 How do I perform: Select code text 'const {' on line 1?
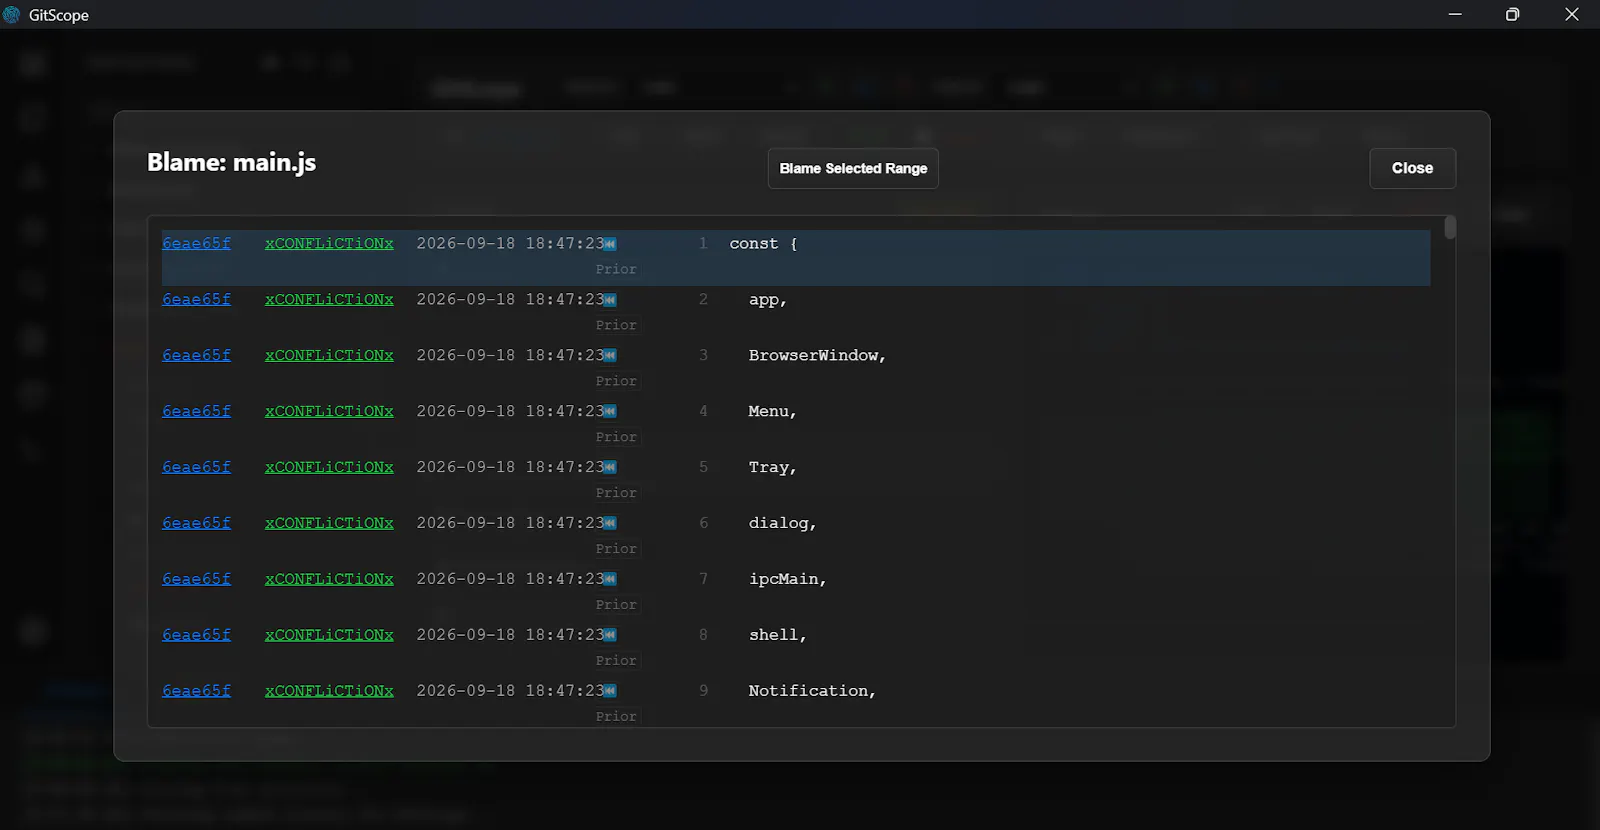(x=764, y=243)
